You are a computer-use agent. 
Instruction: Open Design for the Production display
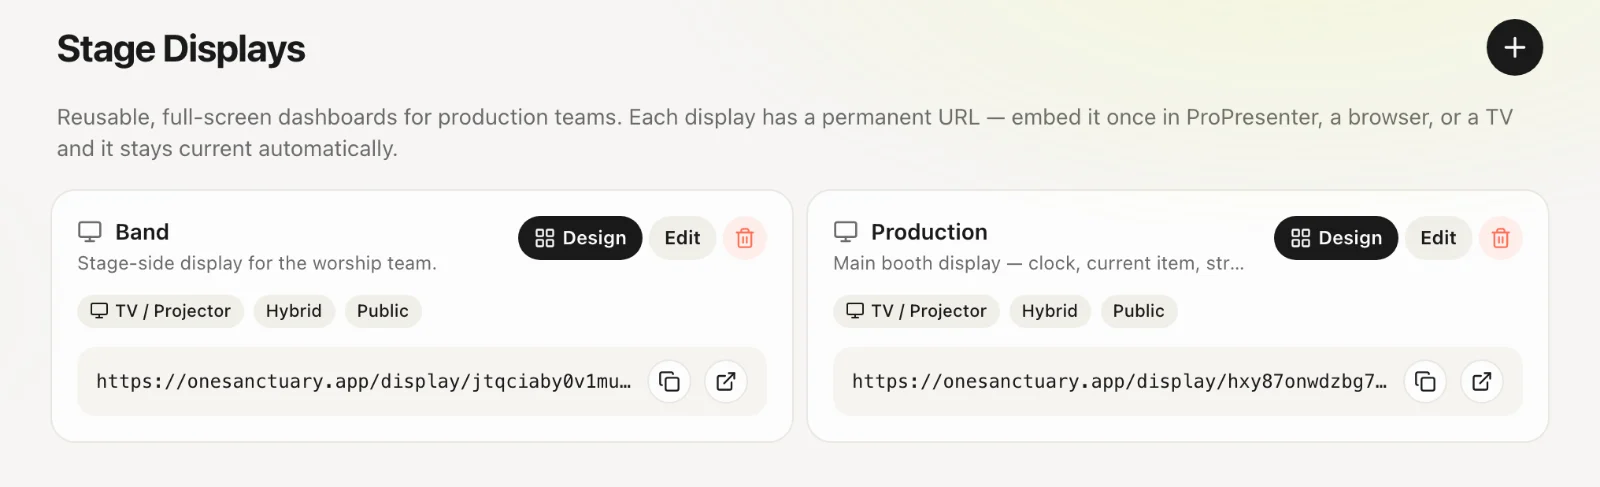pyautogui.click(x=1336, y=238)
